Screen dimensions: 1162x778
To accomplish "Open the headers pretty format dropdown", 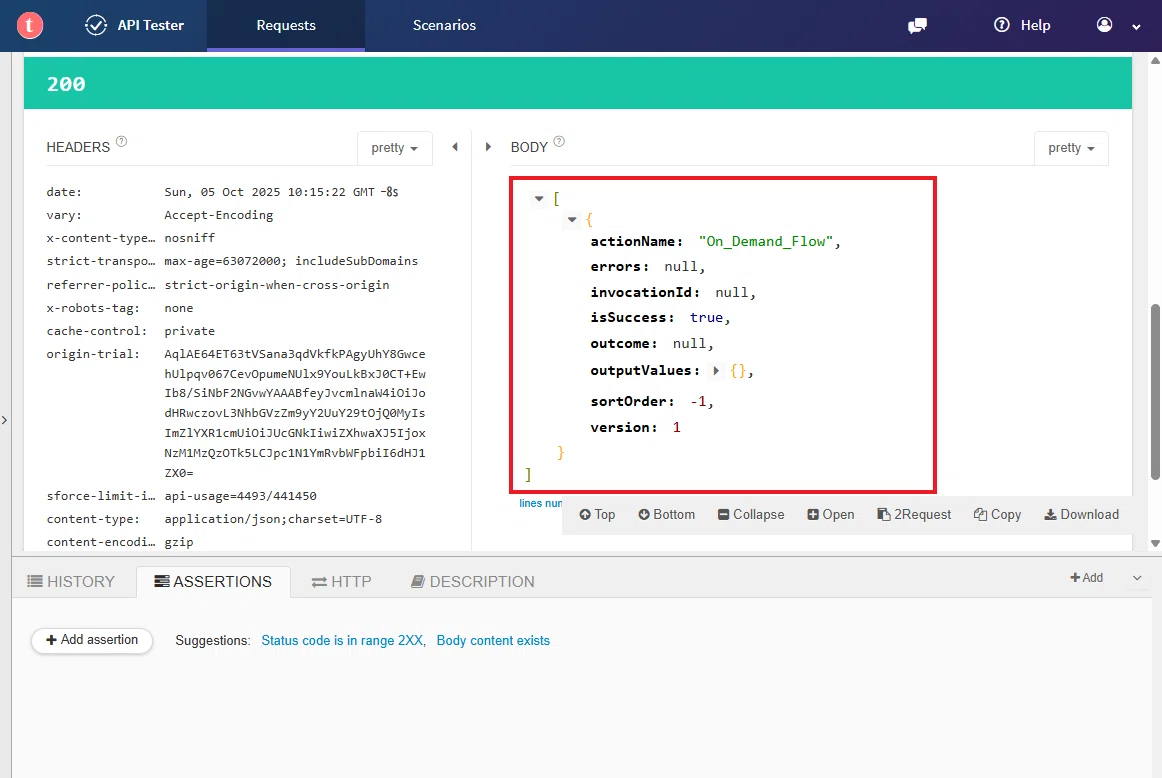I will 394,147.
